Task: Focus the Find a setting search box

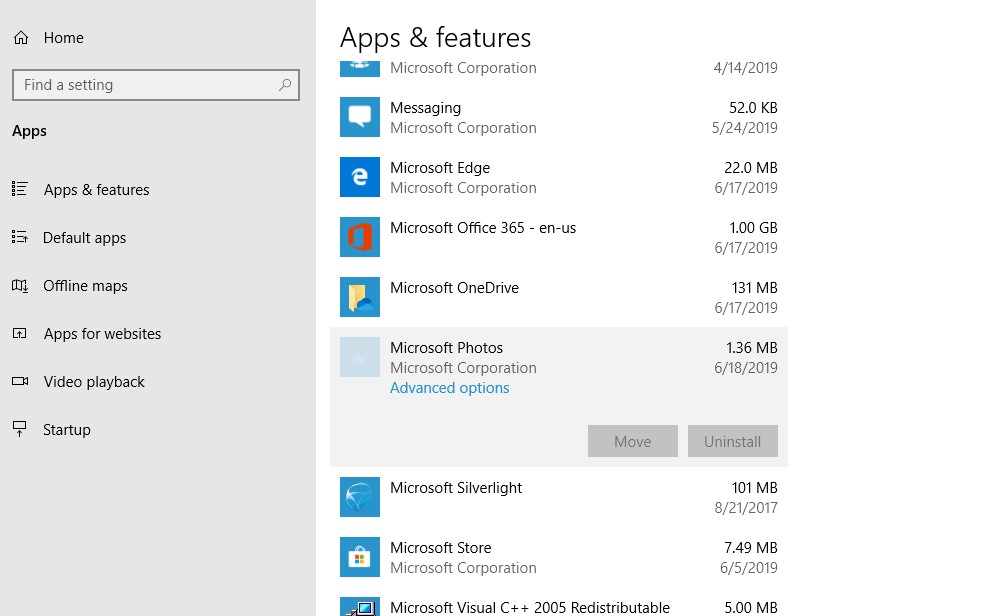Action: tap(156, 85)
